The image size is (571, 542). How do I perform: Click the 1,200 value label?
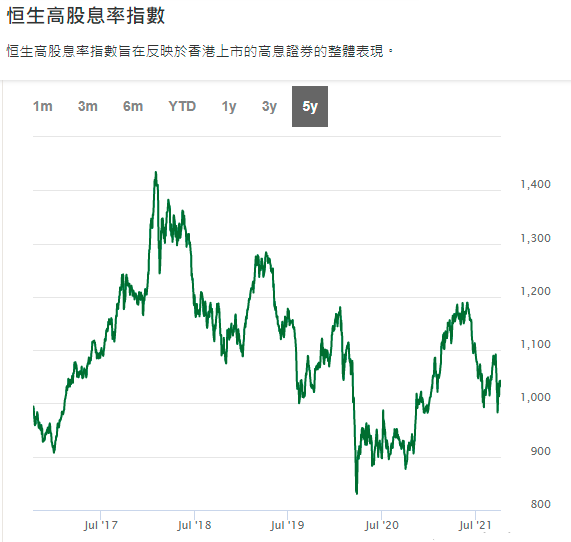pyautogui.click(x=535, y=291)
